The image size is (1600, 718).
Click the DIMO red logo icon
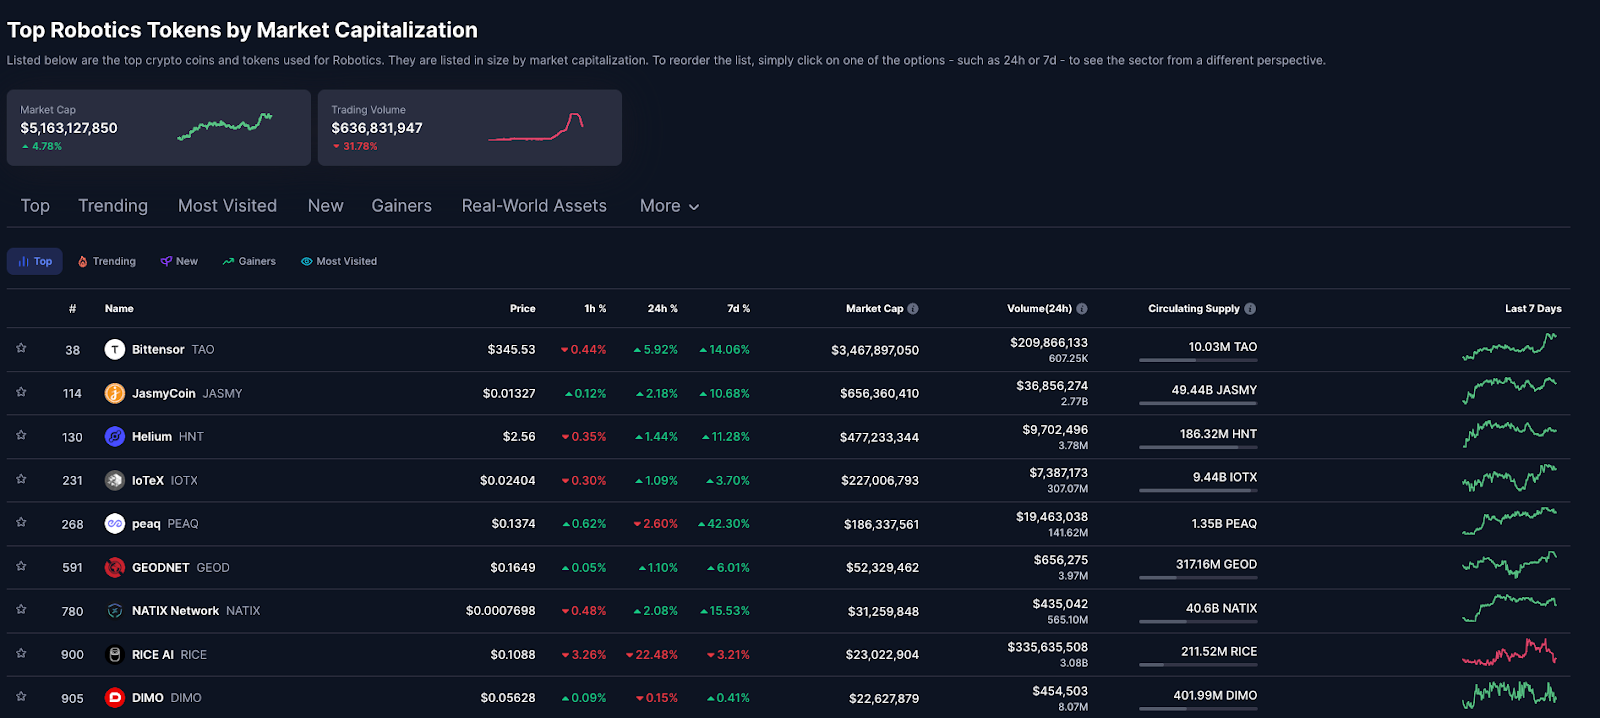(115, 697)
